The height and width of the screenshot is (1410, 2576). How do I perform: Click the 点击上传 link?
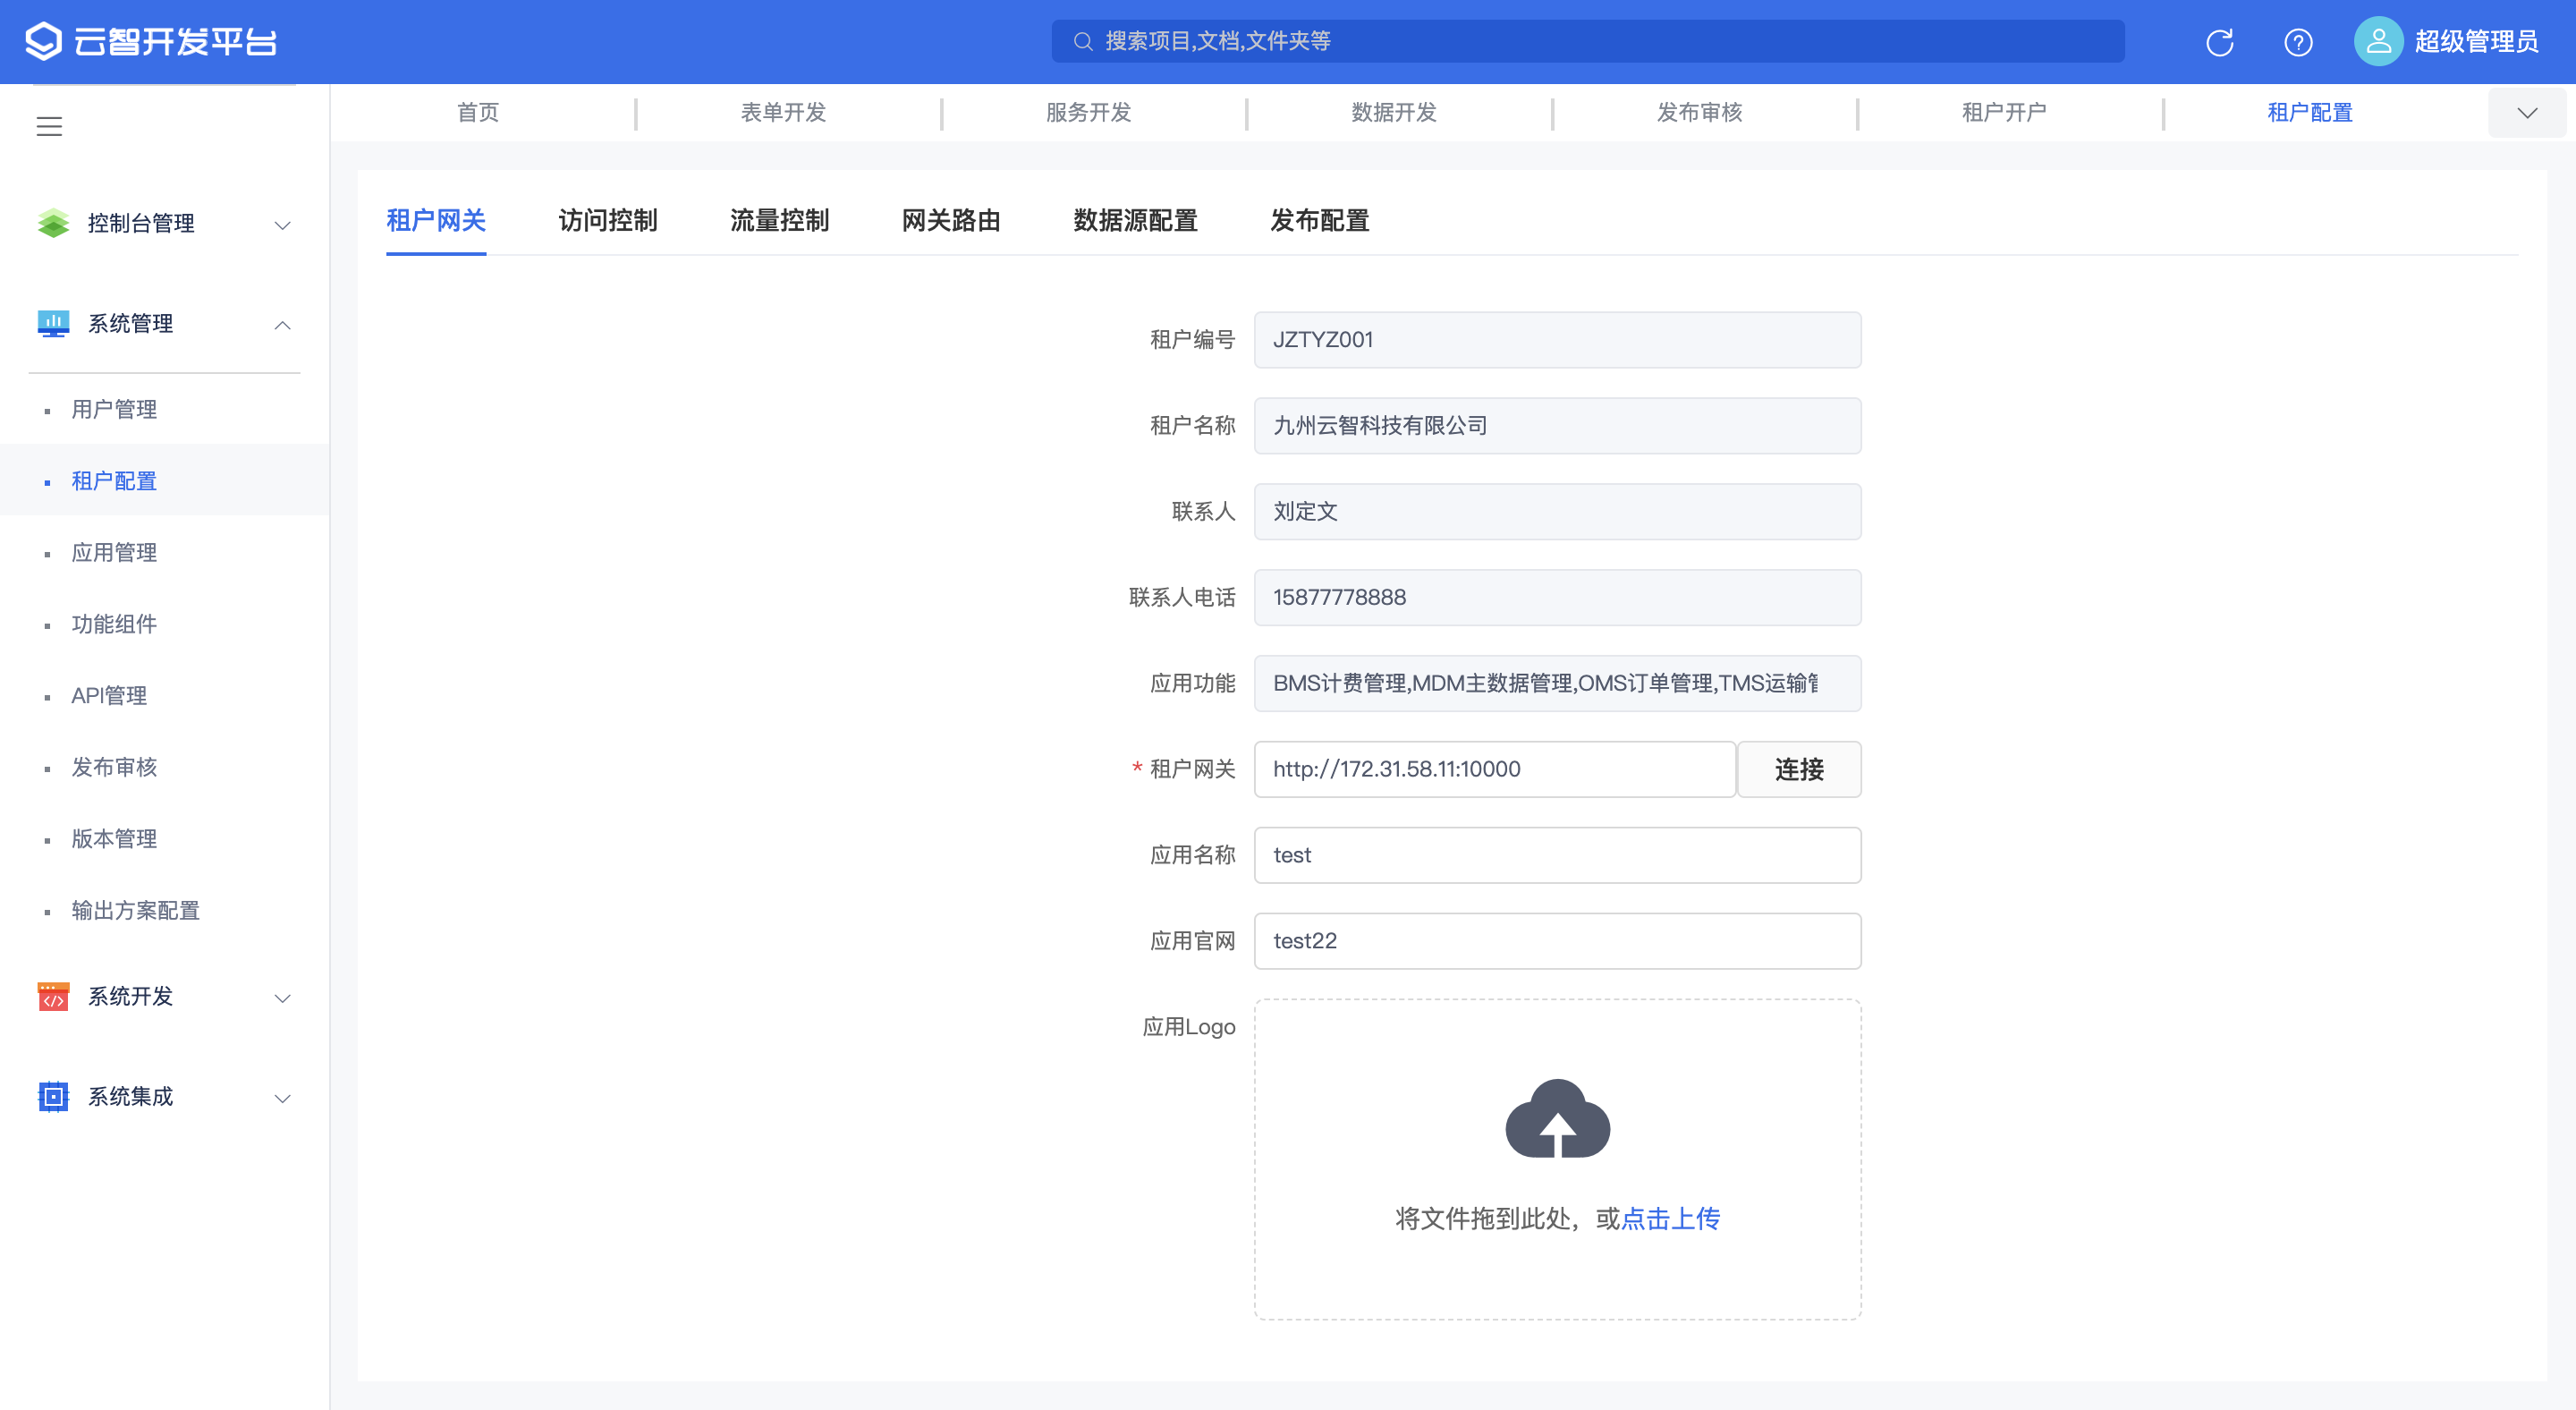click(x=1670, y=1219)
